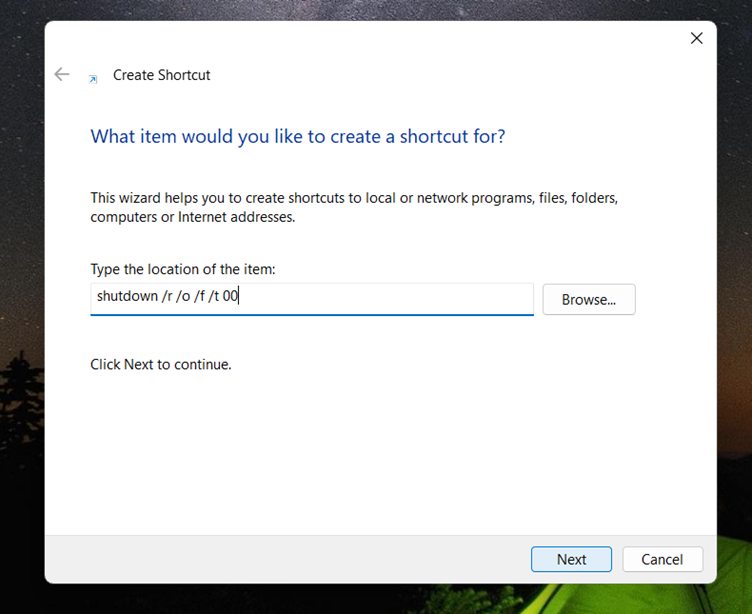
Task: Click the back arrow in the wizard
Action: coord(62,74)
